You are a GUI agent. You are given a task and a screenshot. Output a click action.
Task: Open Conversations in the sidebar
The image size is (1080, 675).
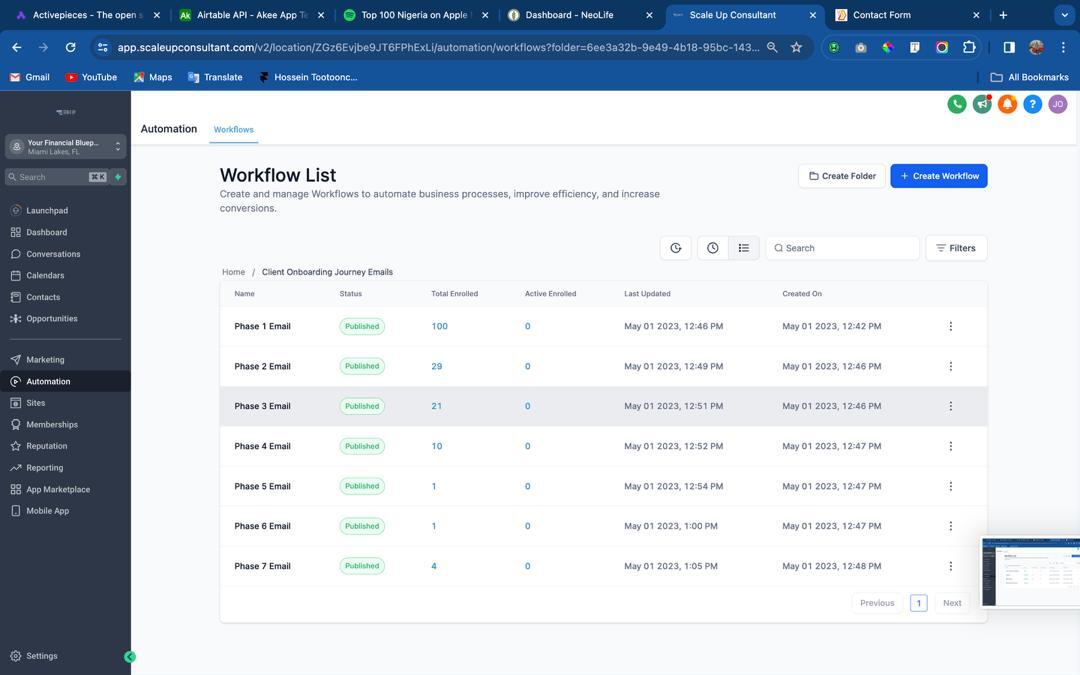click(x=53, y=254)
